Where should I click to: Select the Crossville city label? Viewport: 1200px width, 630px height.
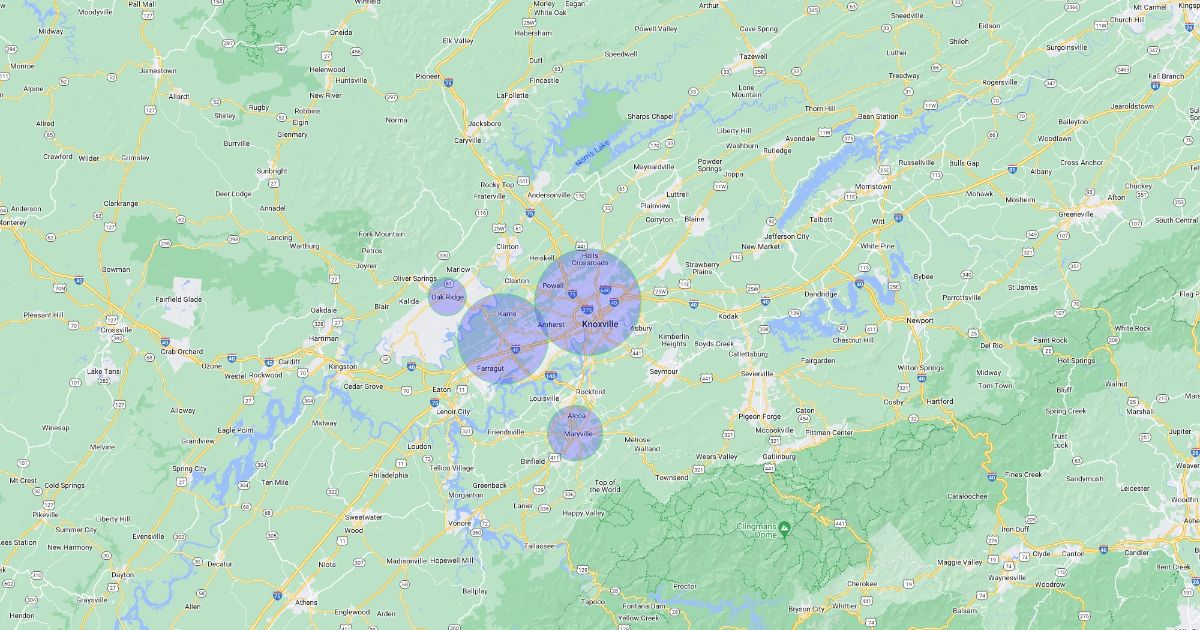coord(116,329)
